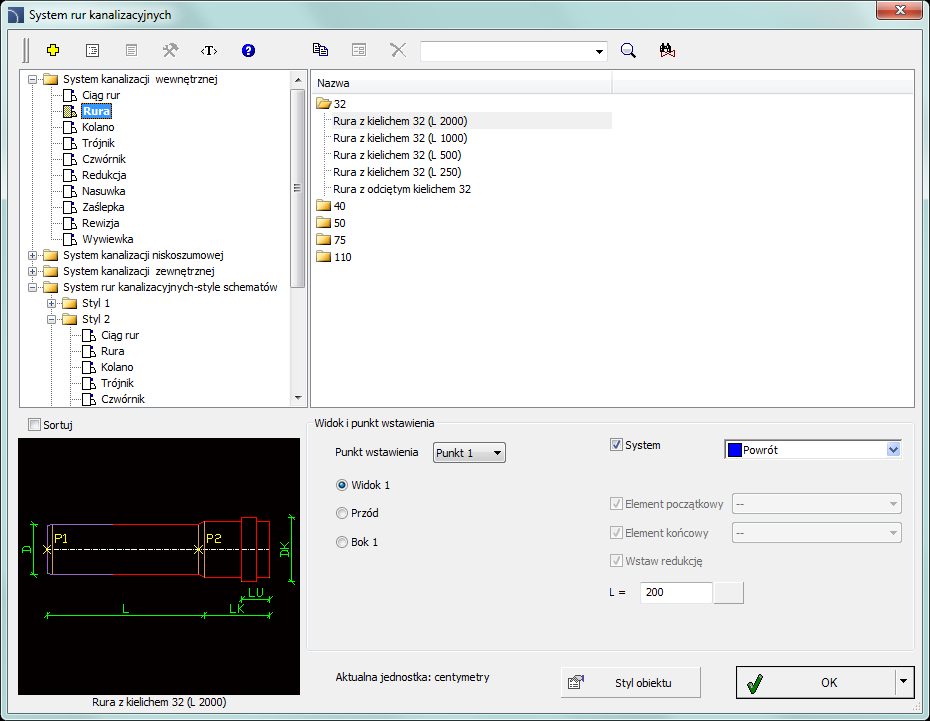This screenshot has height=721, width=930.
Task: Click the open folder icon labeled 32
Action: point(323,104)
